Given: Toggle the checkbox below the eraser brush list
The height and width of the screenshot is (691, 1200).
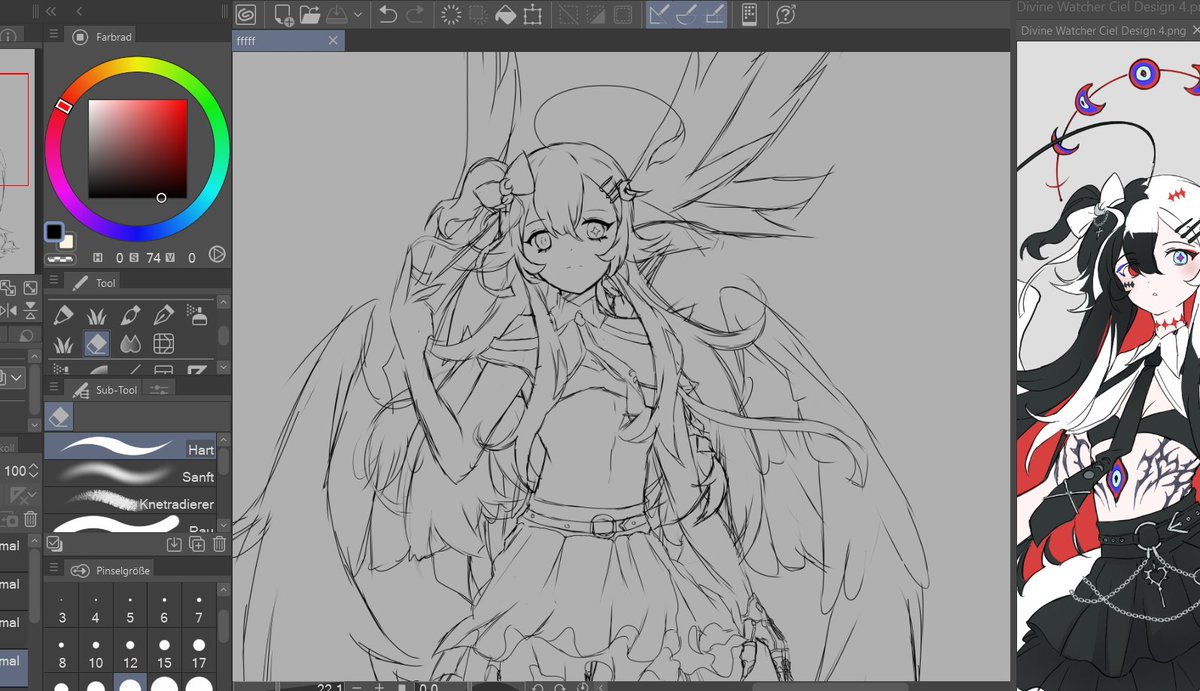Looking at the screenshot, I should tap(53, 543).
